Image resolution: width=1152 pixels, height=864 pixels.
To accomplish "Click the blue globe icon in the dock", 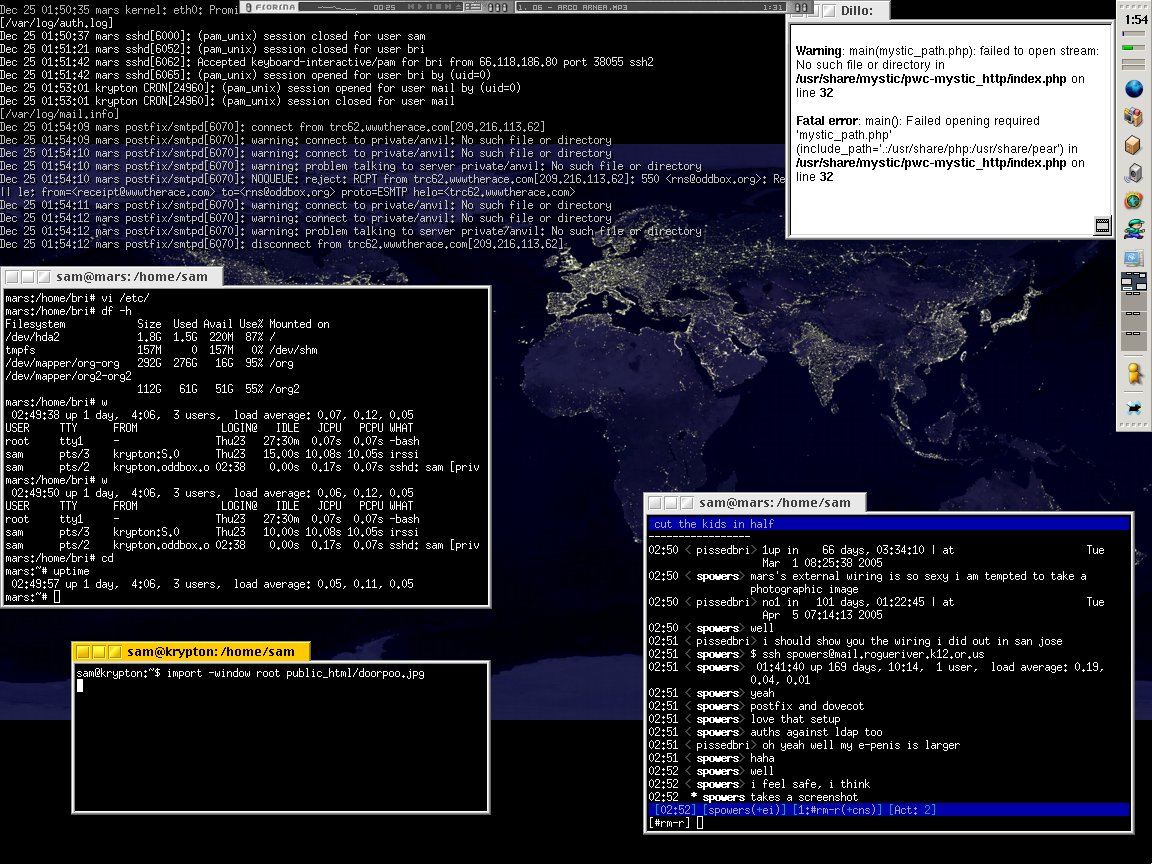I will (1133, 89).
